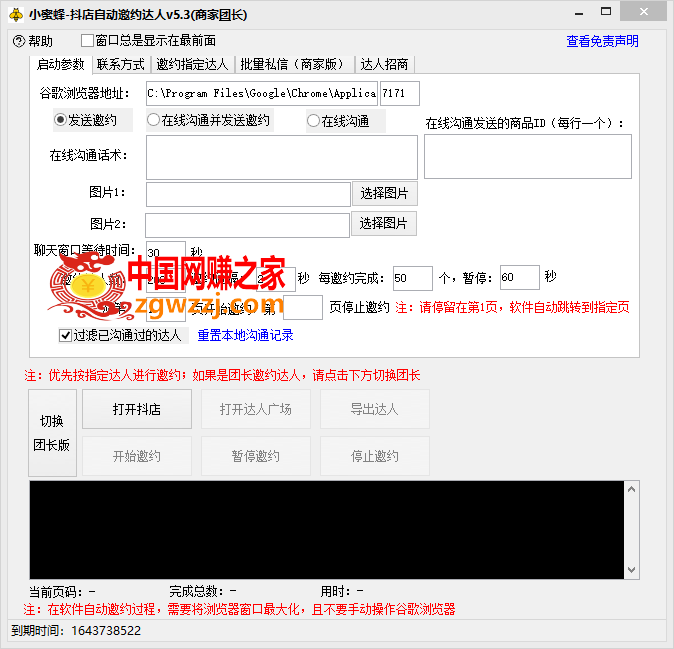Switch to 联系方式 tab
The image size is (674, 649).
120,64
